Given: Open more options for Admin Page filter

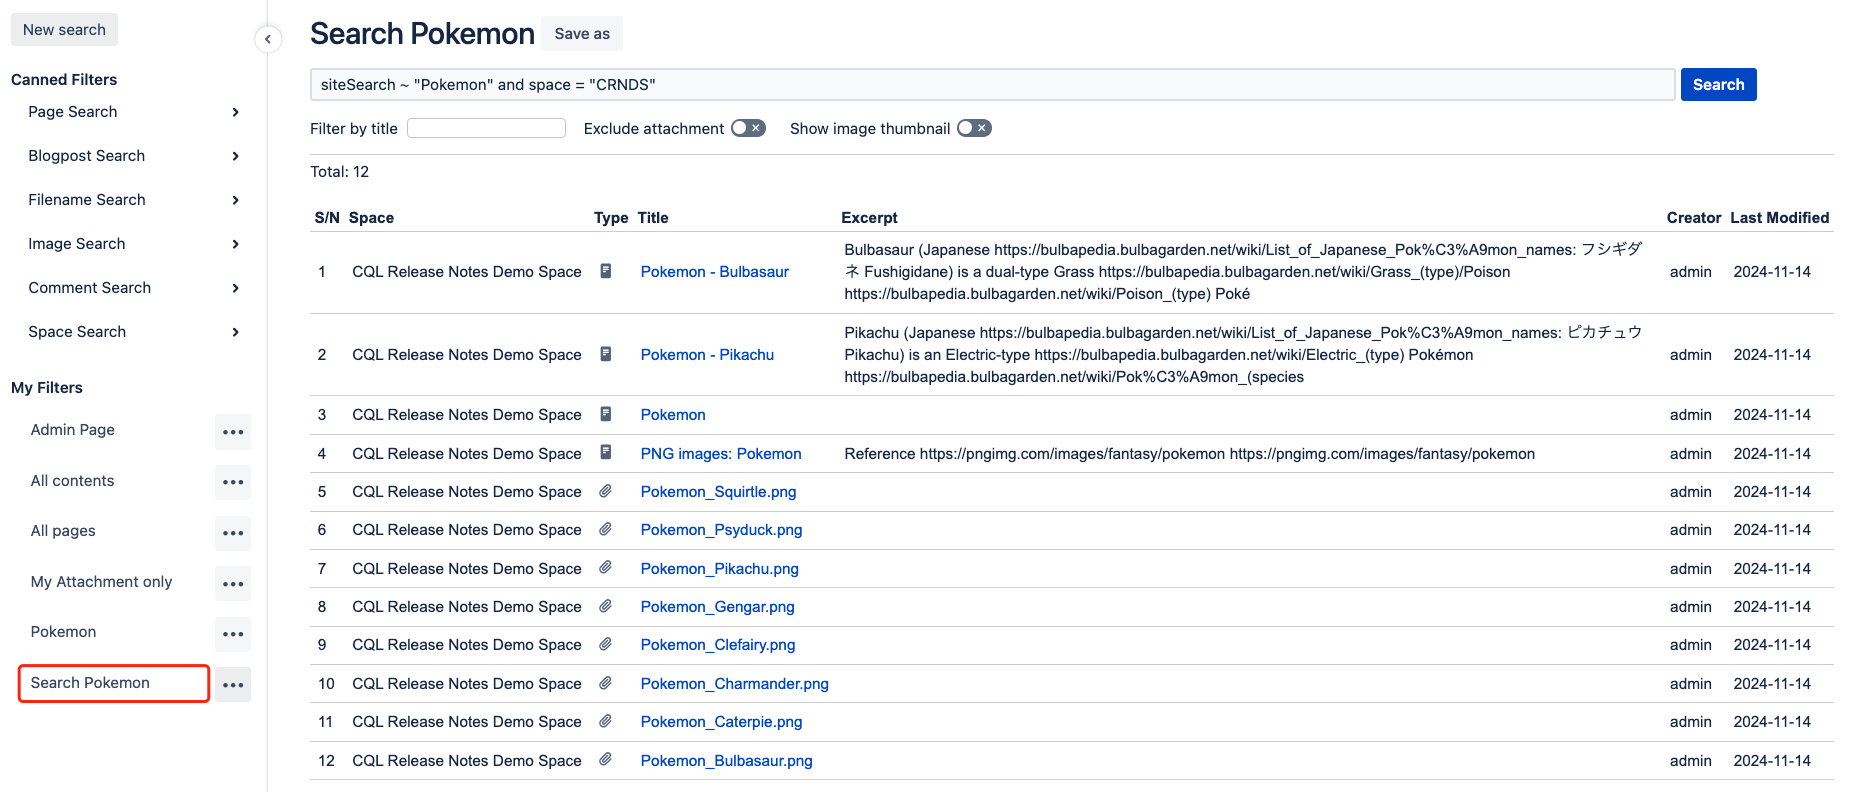Looking at the screenshot, I should (x=233, y=432).
